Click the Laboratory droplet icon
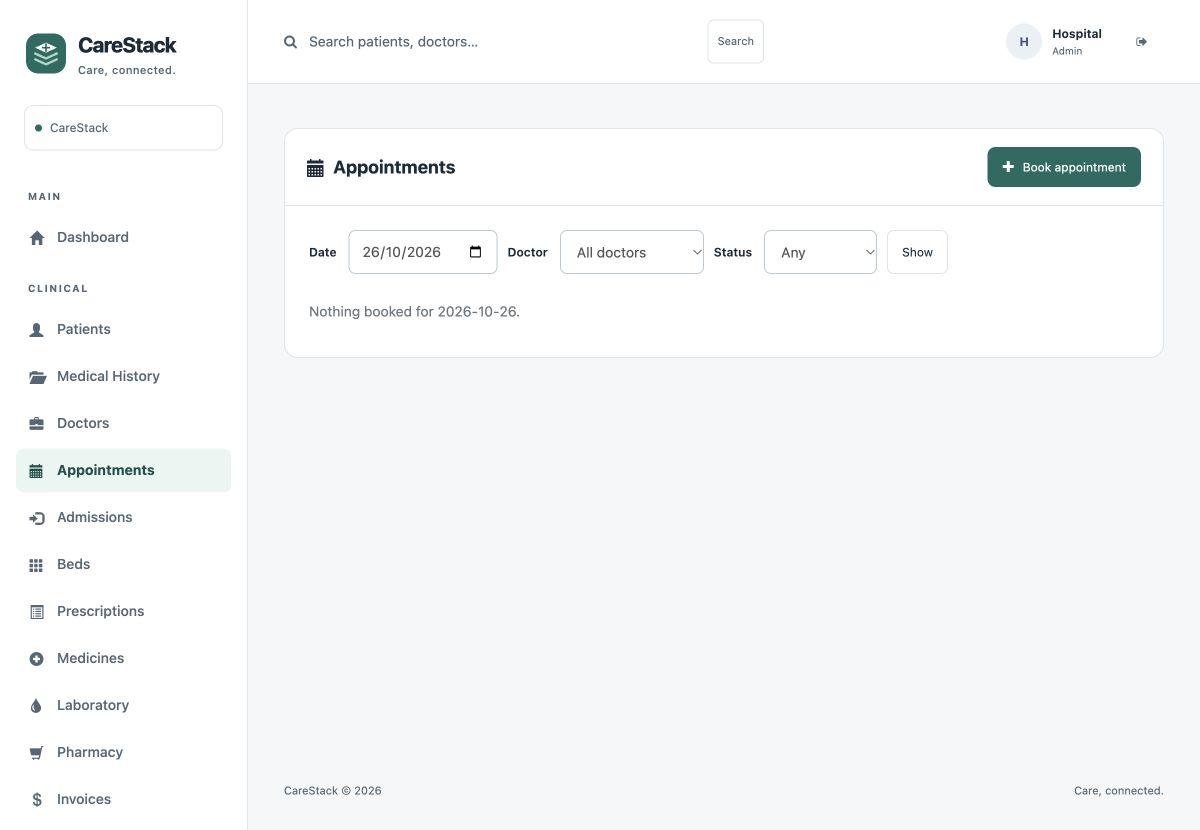 pyautogui.click(x=37, y=706)
